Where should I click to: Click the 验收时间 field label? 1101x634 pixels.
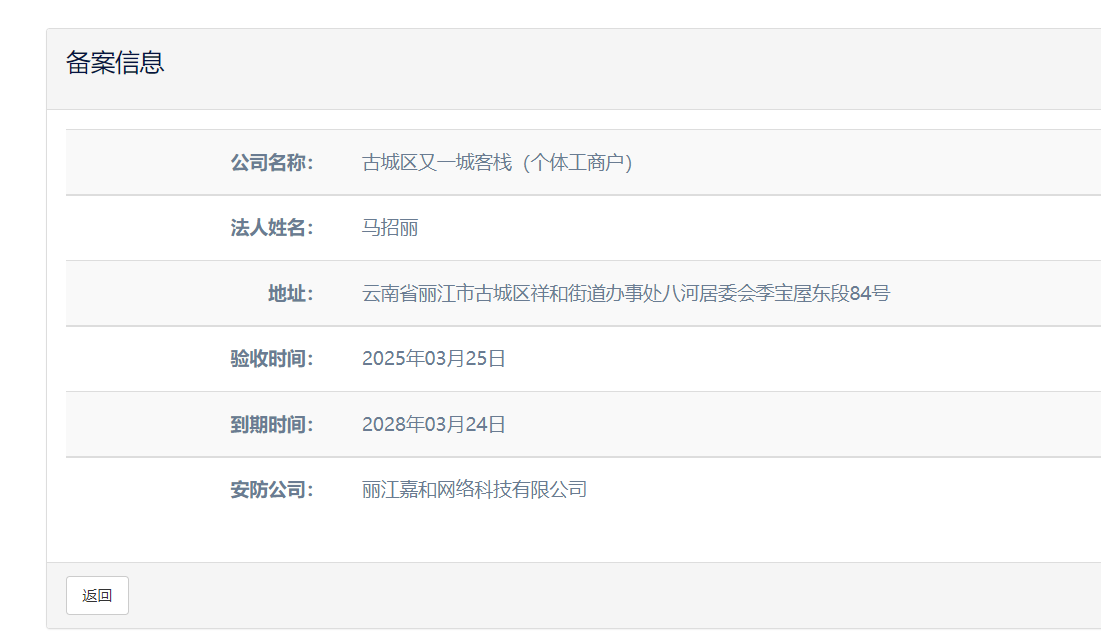(271, 359)
